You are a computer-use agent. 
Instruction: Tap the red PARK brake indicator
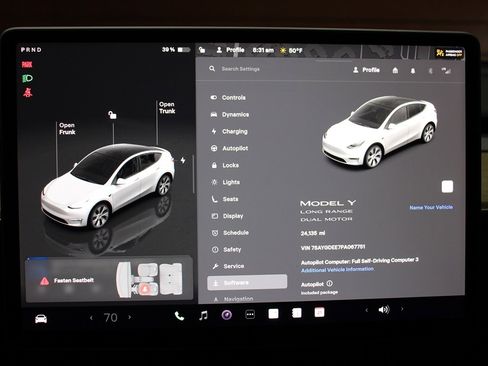pos(27,64)
